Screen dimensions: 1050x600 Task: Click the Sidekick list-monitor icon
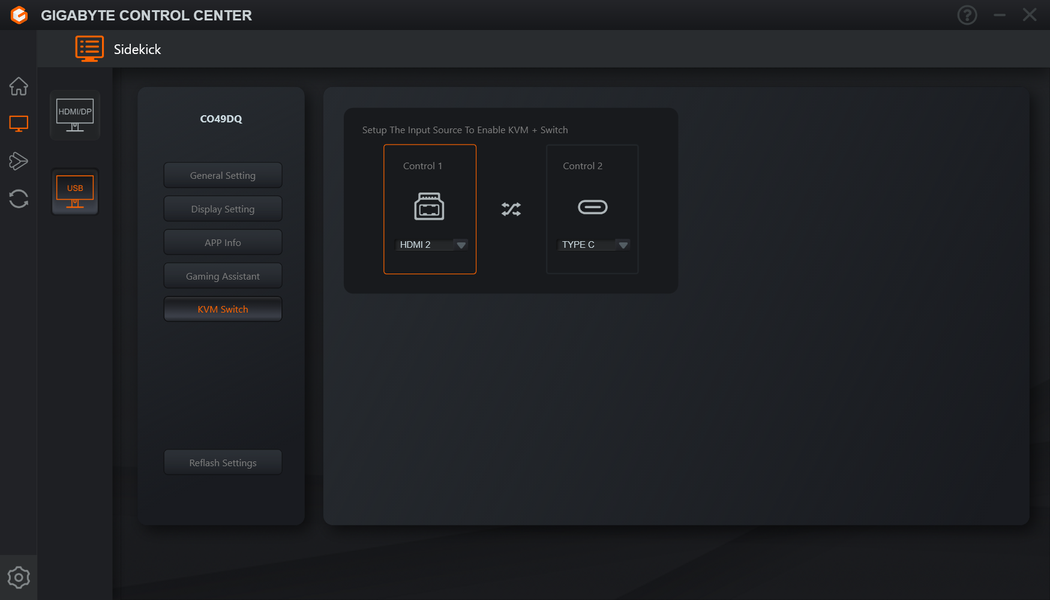pyautogui.click(x=89, y=49)
